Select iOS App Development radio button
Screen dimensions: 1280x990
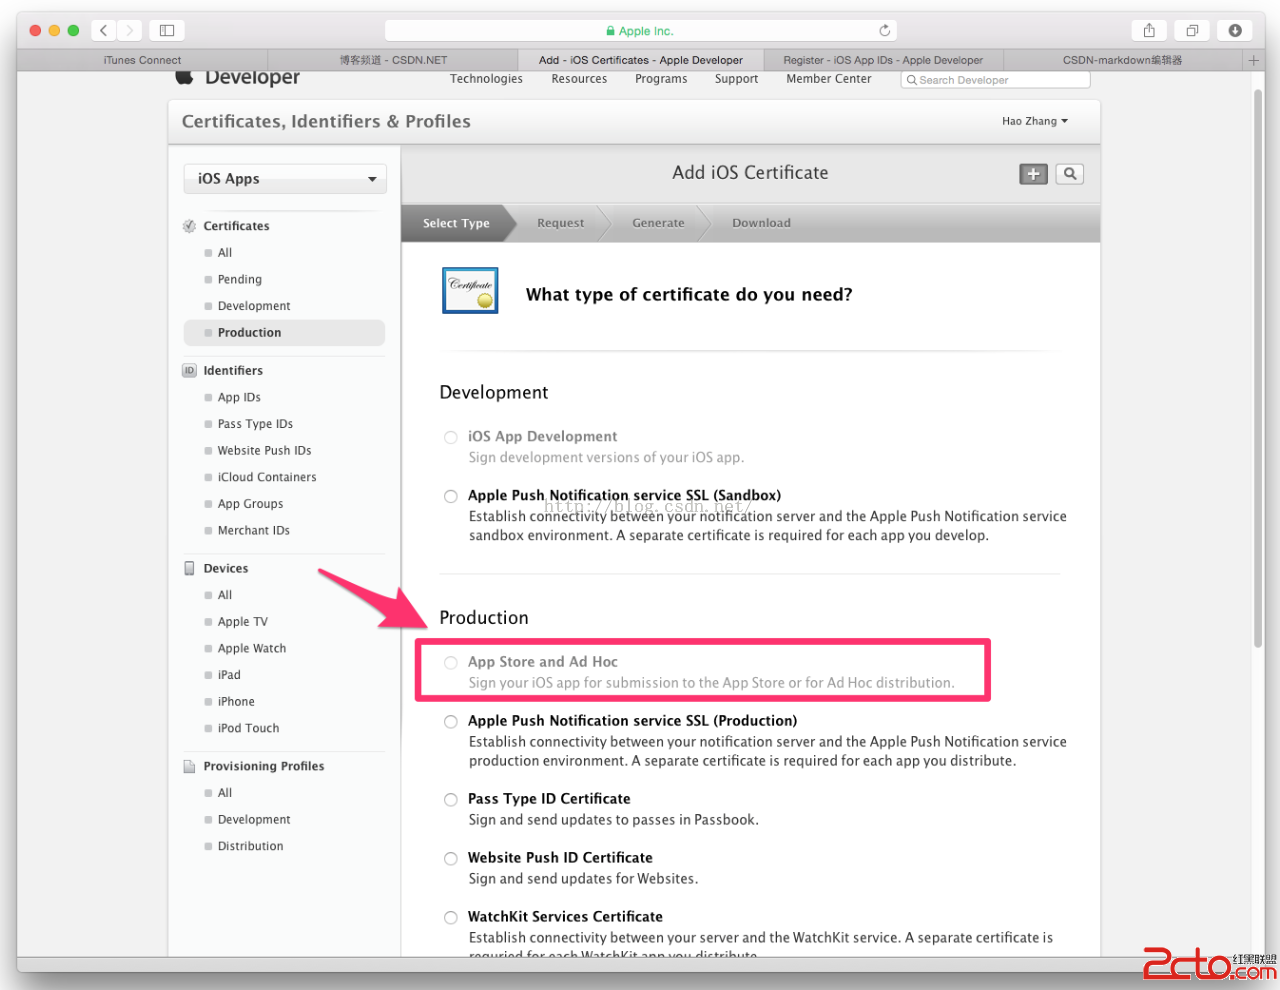pyautogui.click(x=451, y=437)
